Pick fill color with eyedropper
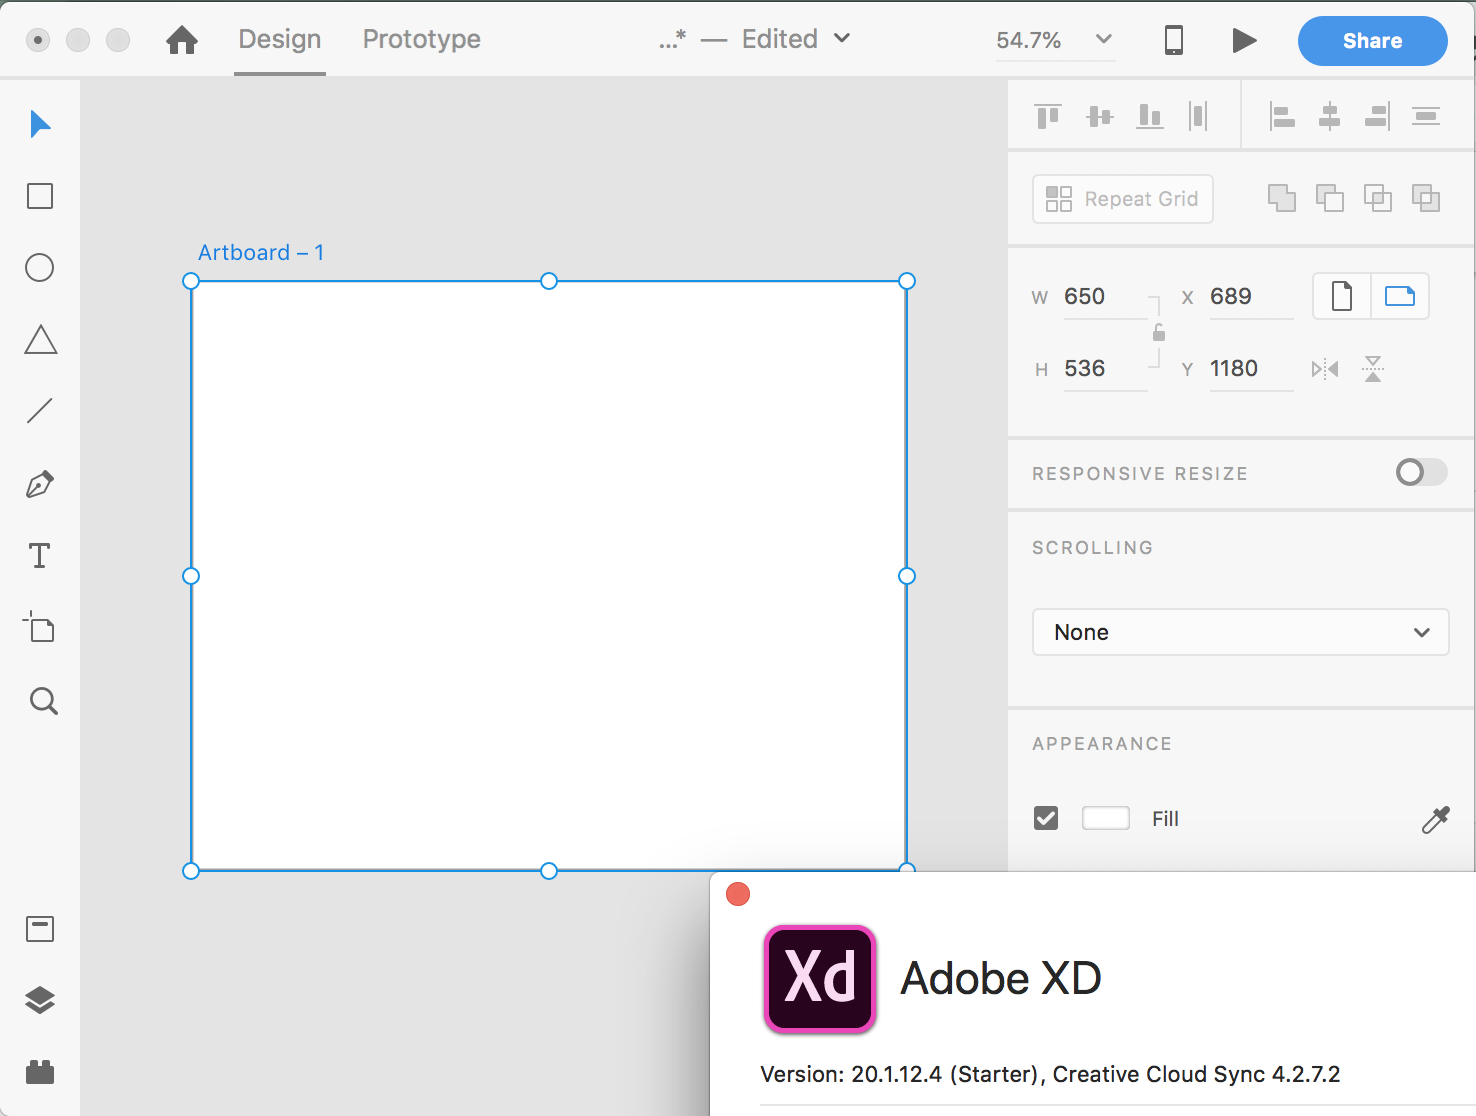 coord(1436,820)
